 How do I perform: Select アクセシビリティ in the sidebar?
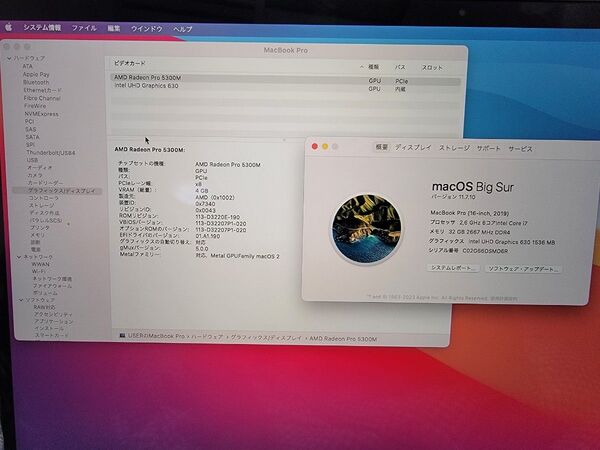(53, 315)
